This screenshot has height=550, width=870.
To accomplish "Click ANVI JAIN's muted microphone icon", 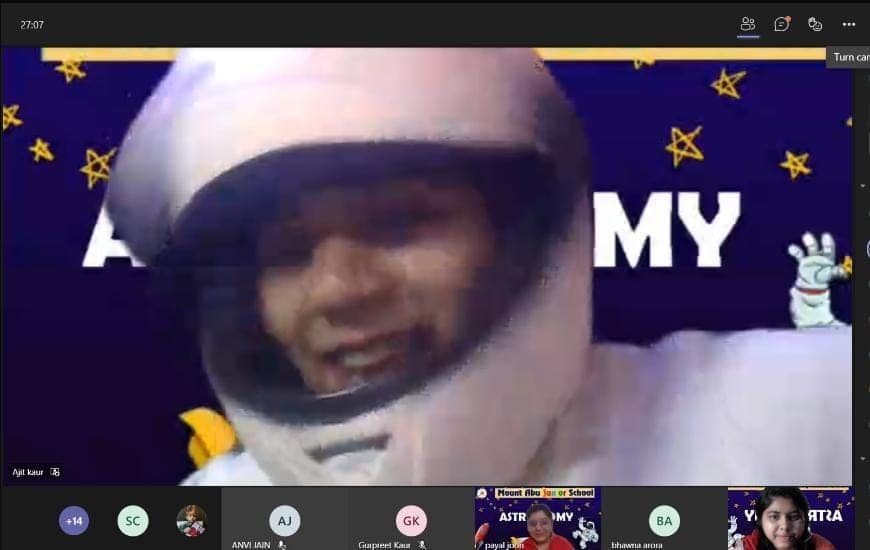I will [x=282, y=545].
